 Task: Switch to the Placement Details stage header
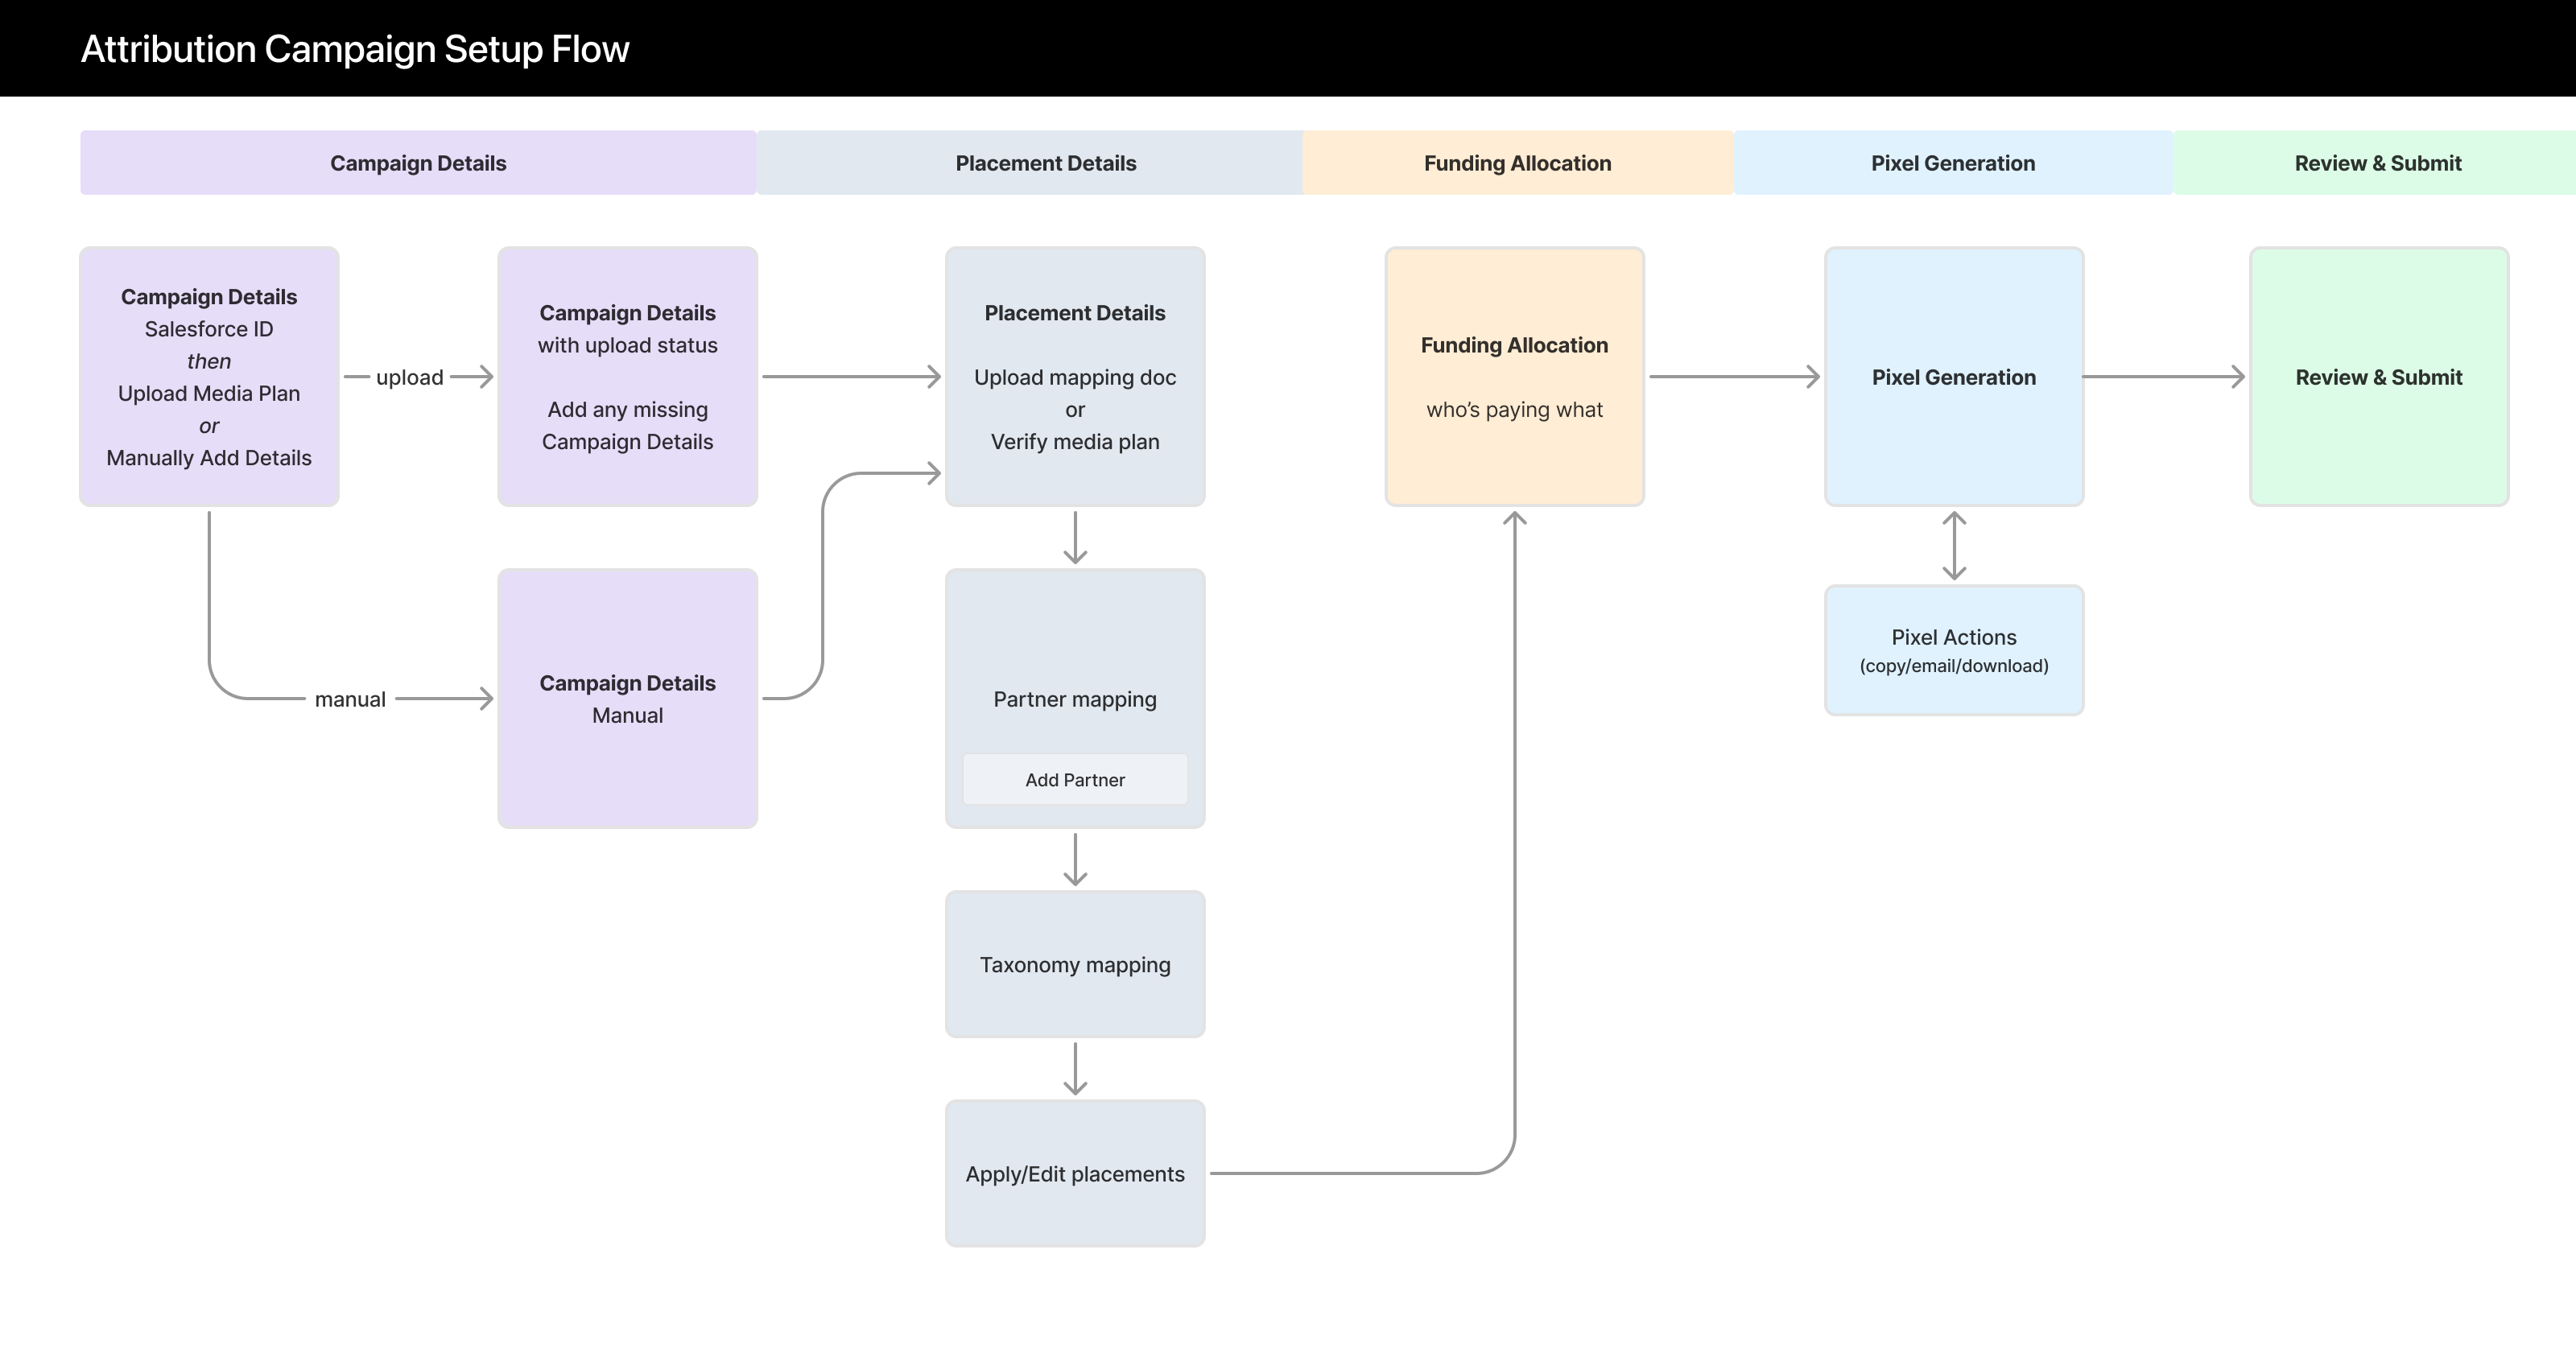point(1045,162)
